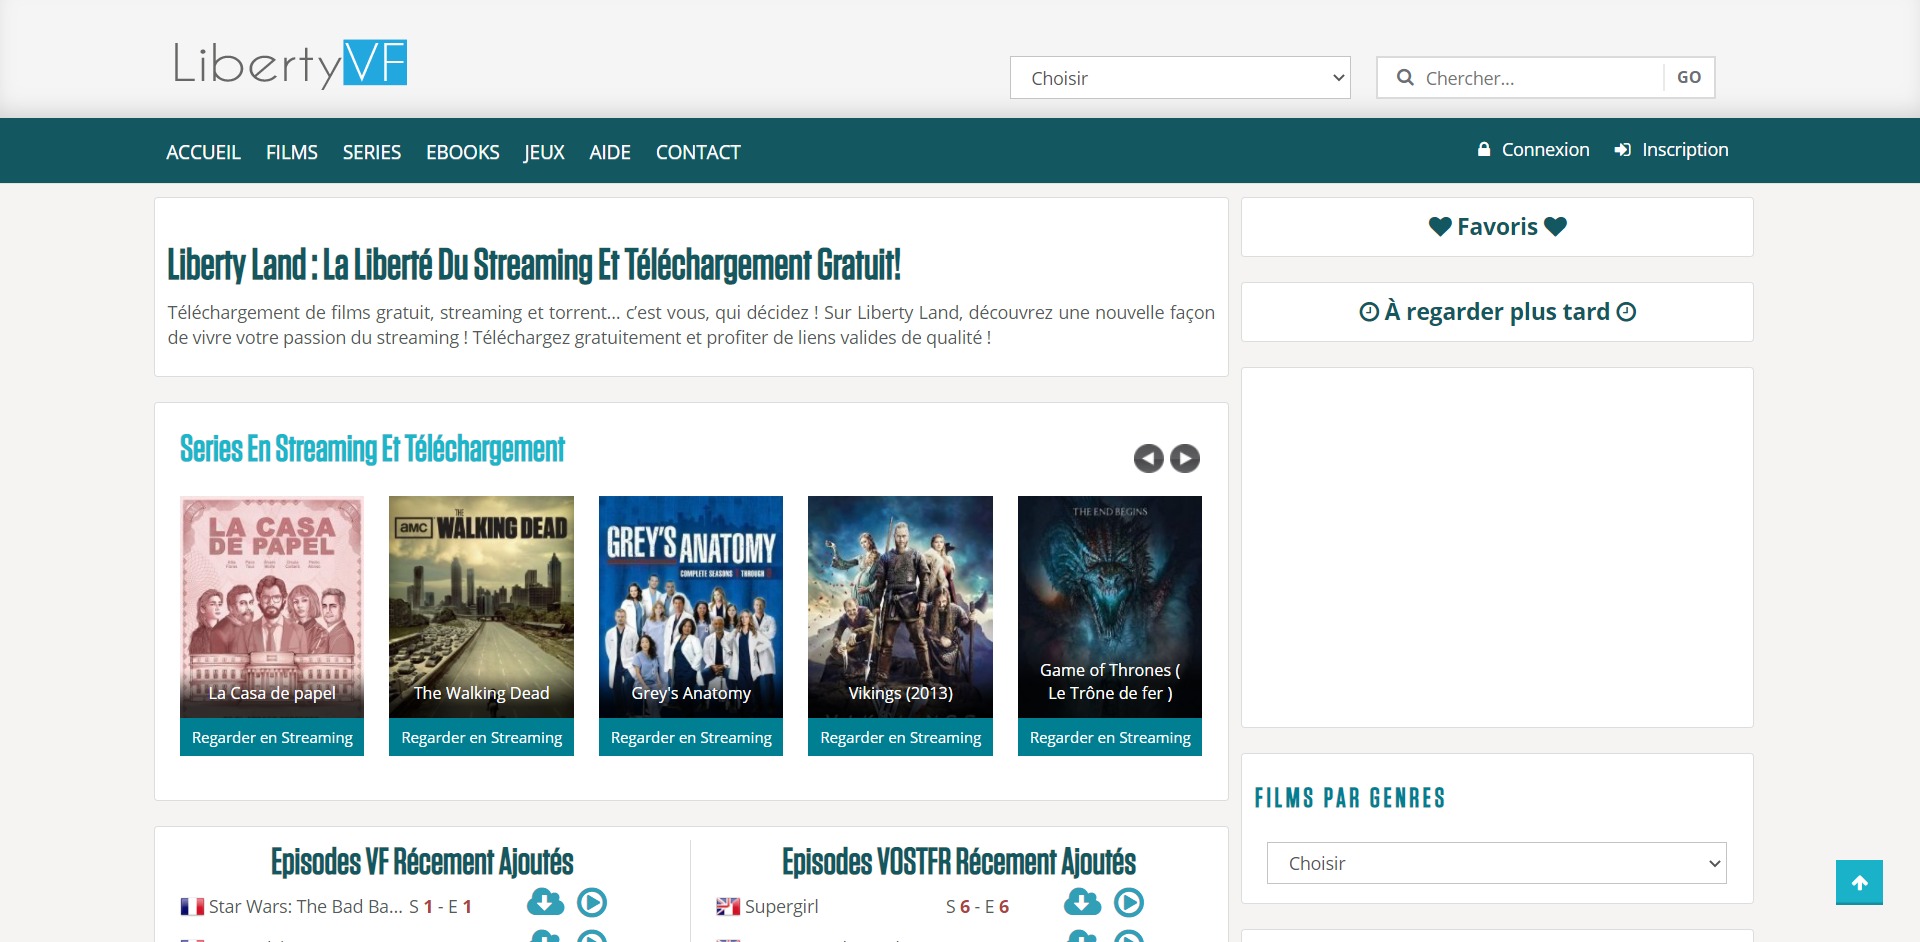Click the sign-in arrow icon beside Inscription
Viewport: 1920px width, 942px height.
[1623, 150]
